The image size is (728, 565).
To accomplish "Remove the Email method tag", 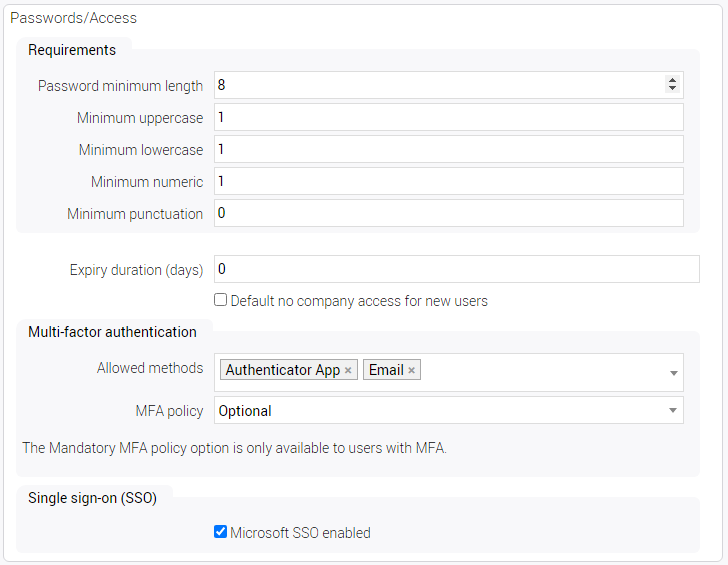I will point(411,371).
